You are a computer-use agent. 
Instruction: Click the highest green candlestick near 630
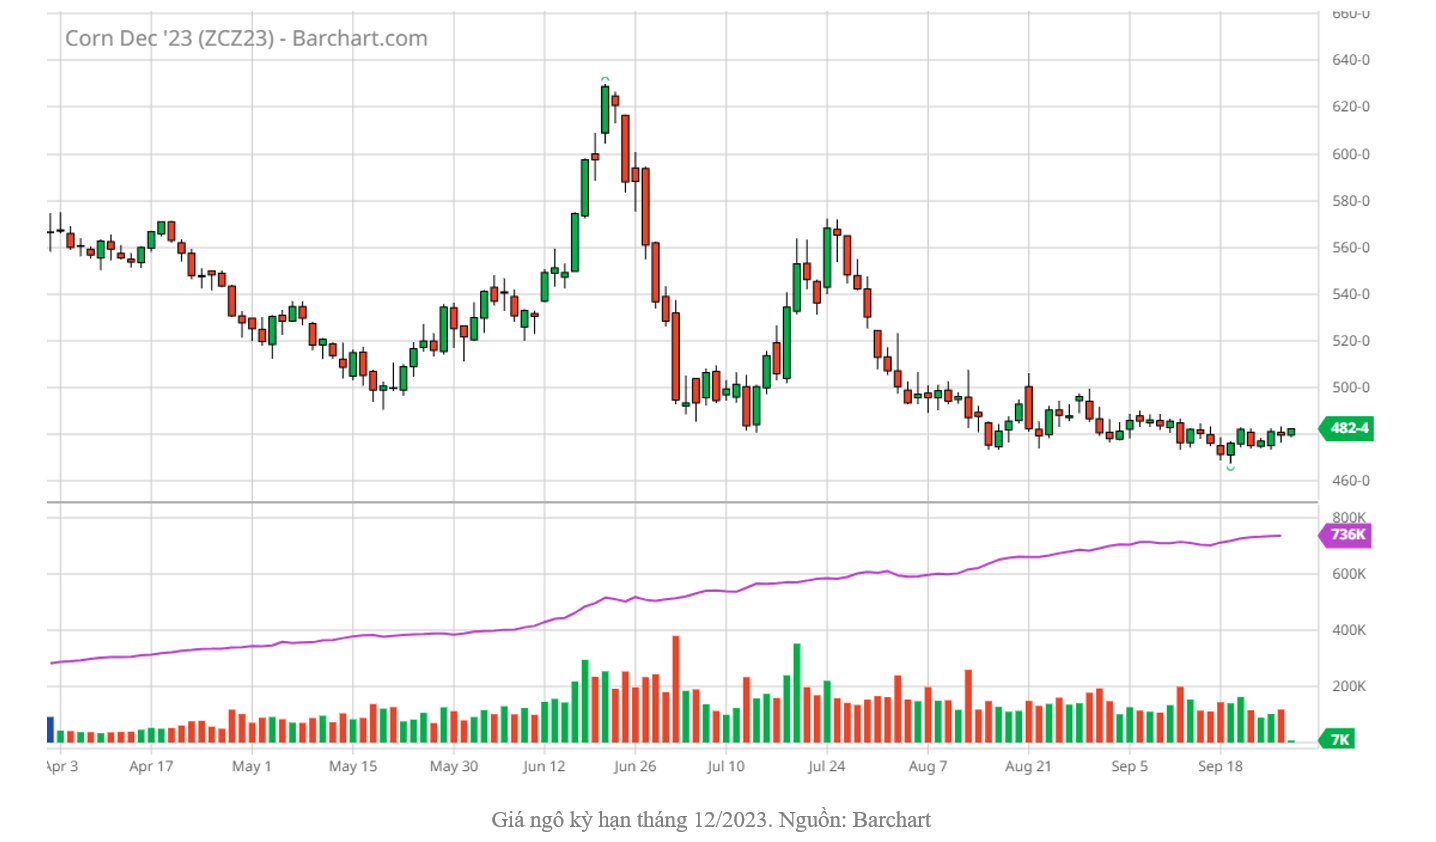(x=605, y=109)
